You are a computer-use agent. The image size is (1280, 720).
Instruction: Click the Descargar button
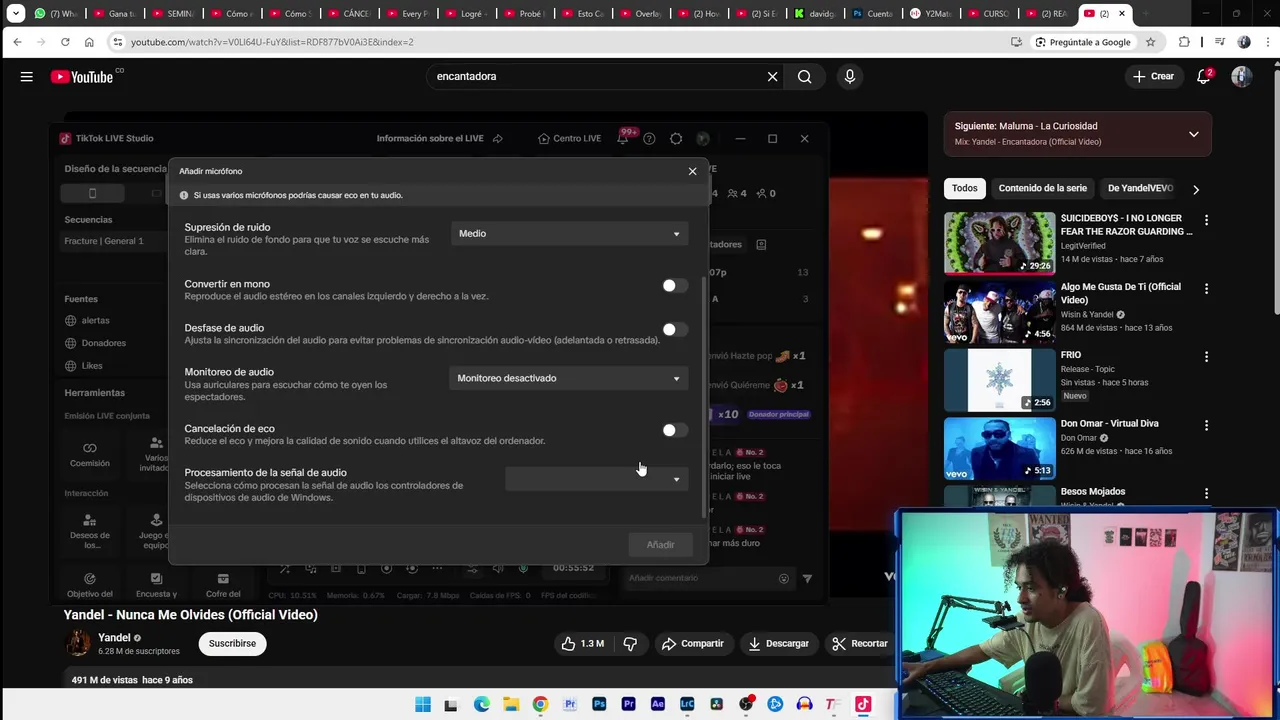tap(779, 643)
